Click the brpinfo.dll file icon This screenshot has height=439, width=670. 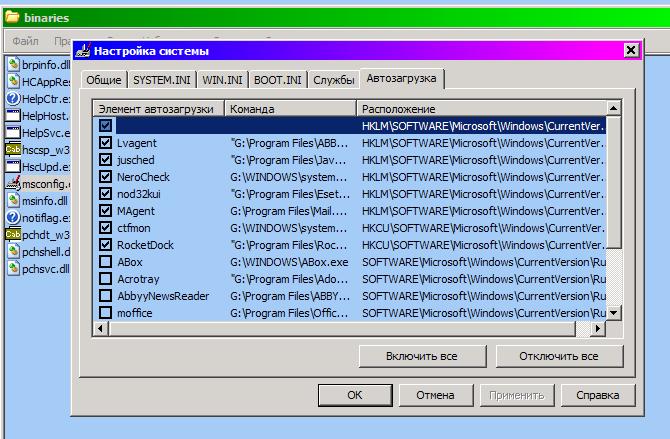click(13, 65)
